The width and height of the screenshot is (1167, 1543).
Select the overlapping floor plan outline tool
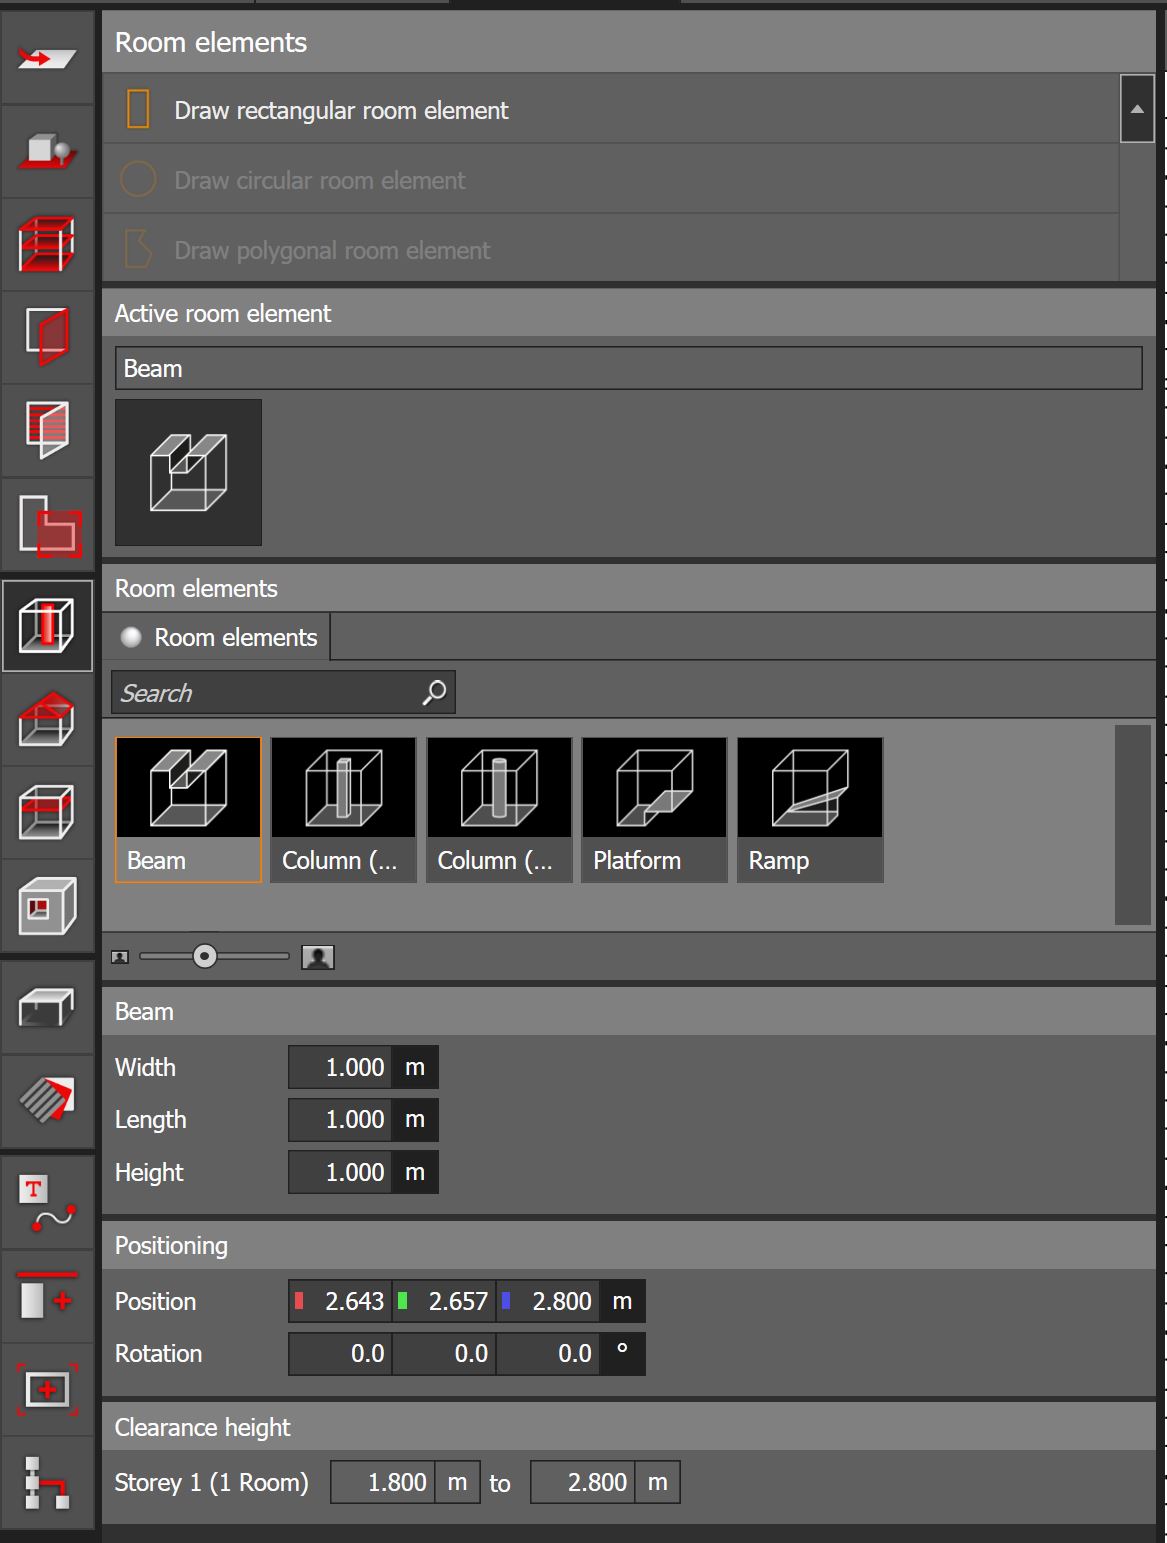point(47,525)
